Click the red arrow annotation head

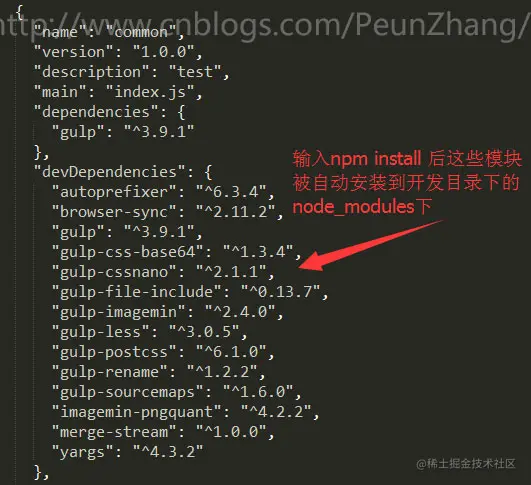[x=313, y=261]
